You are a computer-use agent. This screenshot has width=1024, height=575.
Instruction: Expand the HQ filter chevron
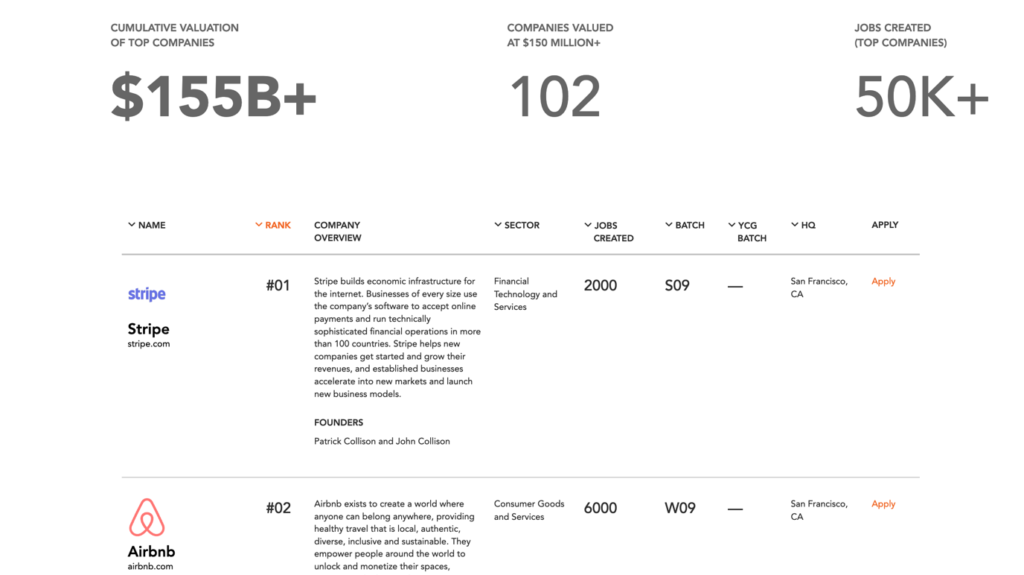795,225
